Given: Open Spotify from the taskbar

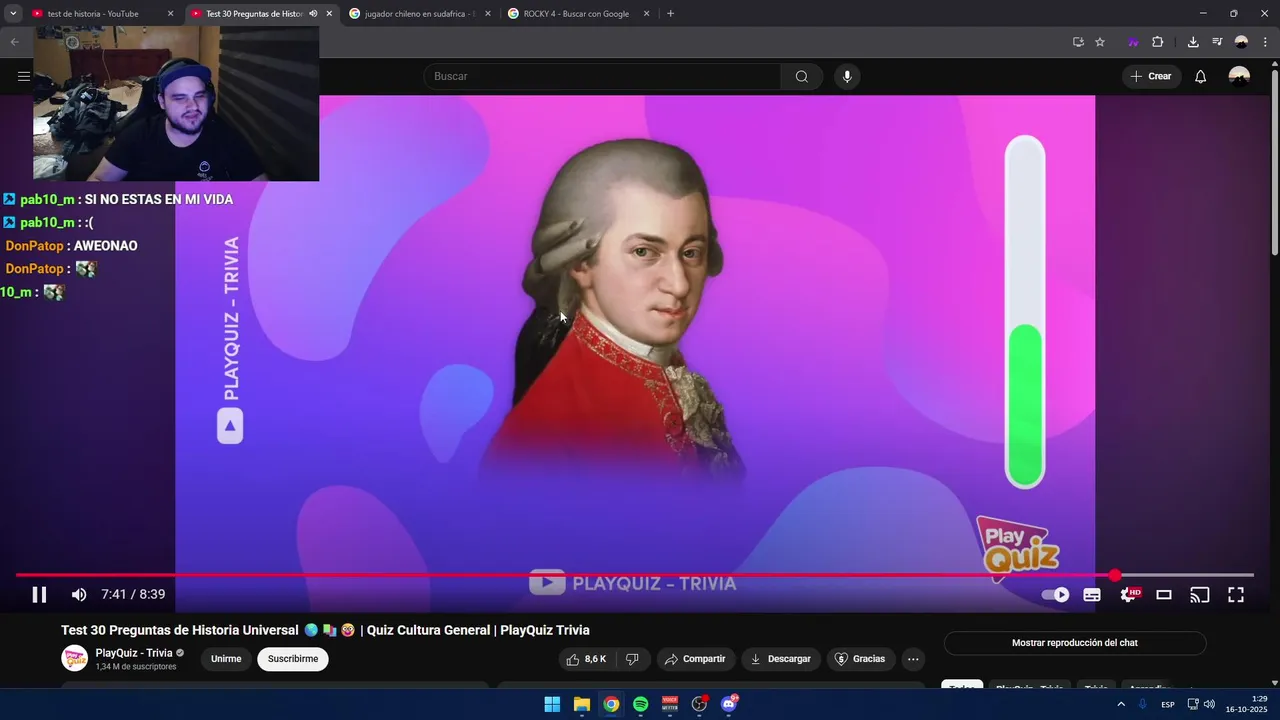Looking at the screenshot, I should click(641, 704).
